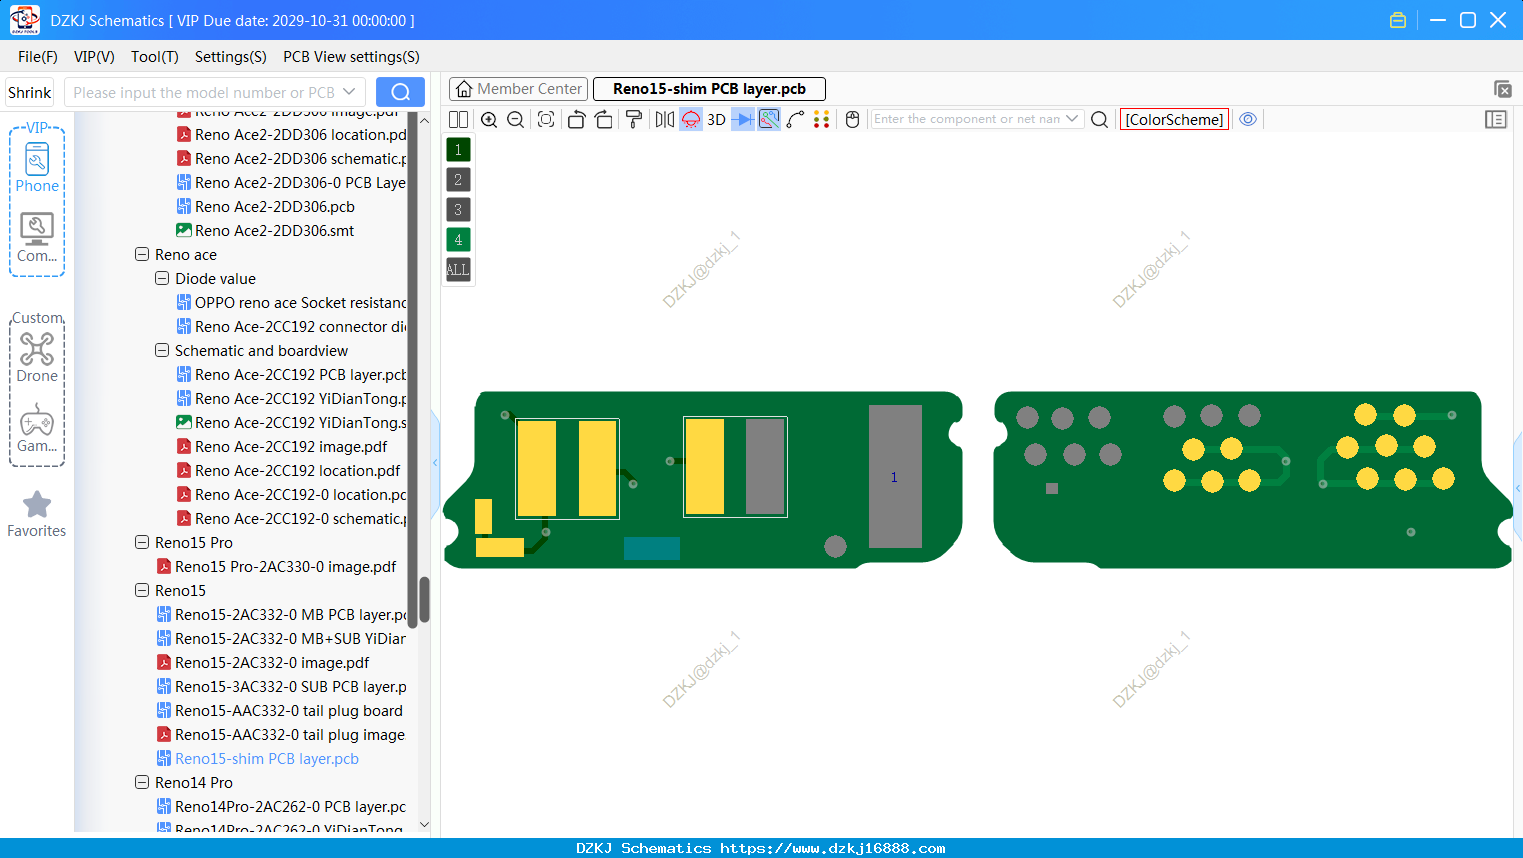This screenshot has width=1523, height=858.
Task: Zoom in on the PCB view
Action: 489,120
